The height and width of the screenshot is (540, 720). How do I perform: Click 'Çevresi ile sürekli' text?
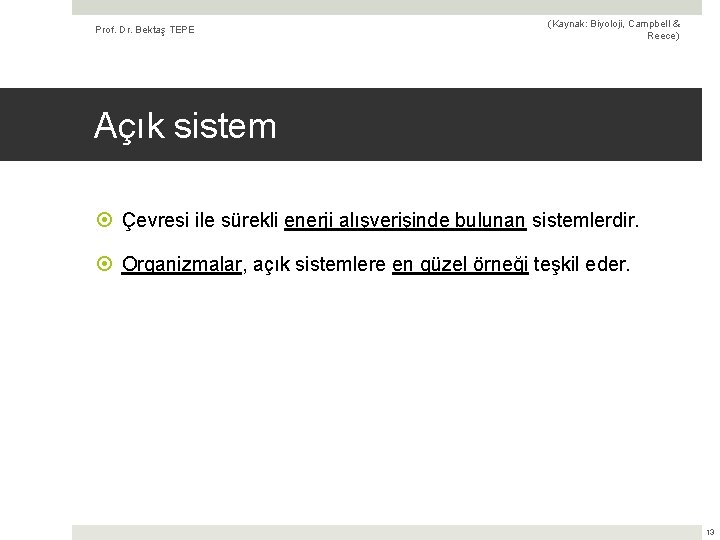click(x=200, y=220)
